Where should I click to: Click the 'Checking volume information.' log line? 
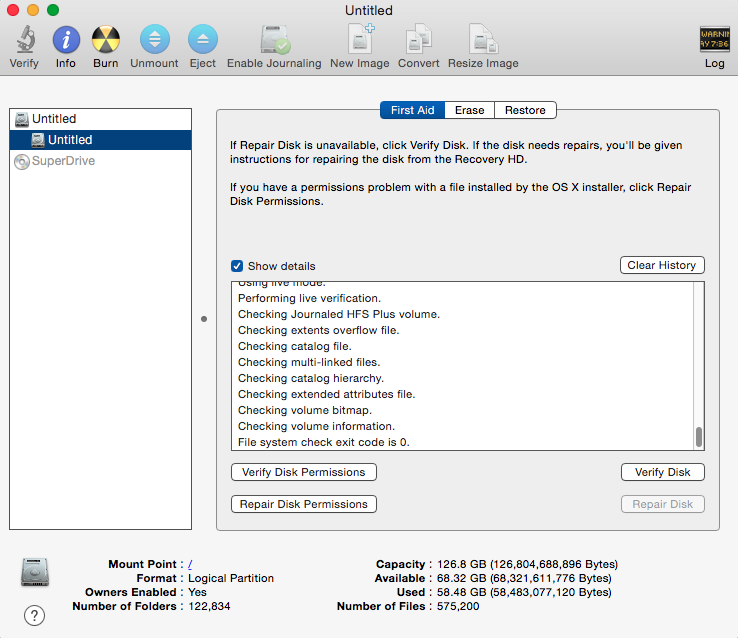click(x=316, y=426)
